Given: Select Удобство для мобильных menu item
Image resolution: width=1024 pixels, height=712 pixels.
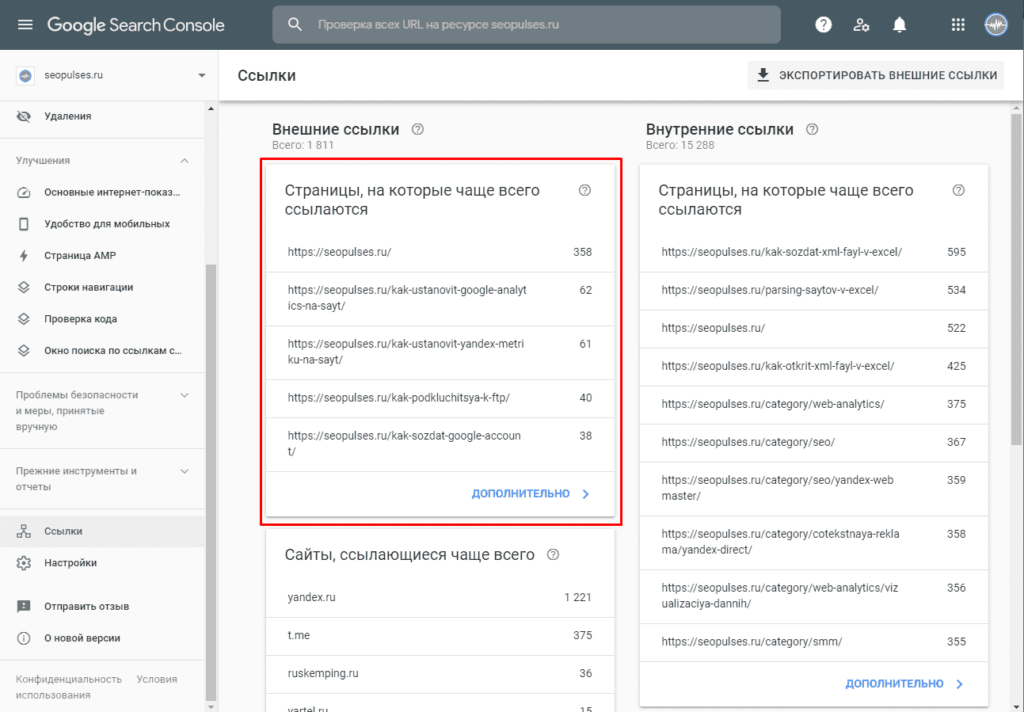Looking at the screenshot, I should tap(107, 224).
